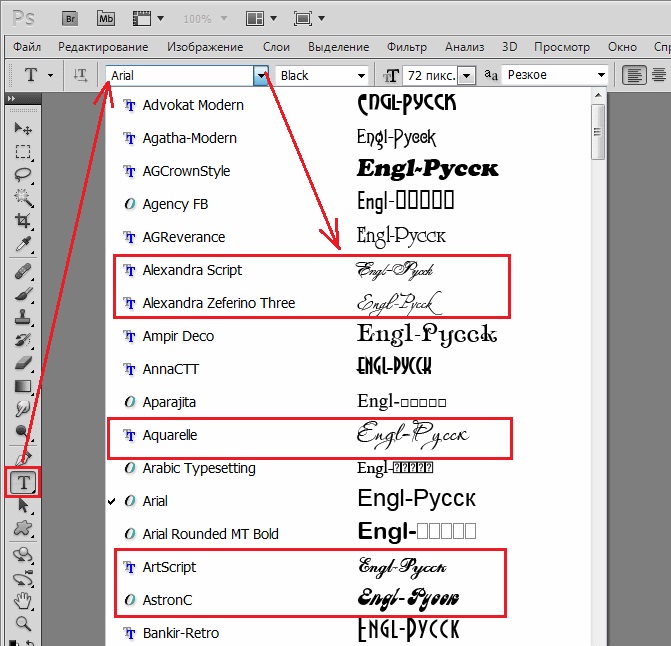671x646 pixels.
Task: Select the Lasso tool
Action: [23, 175]
